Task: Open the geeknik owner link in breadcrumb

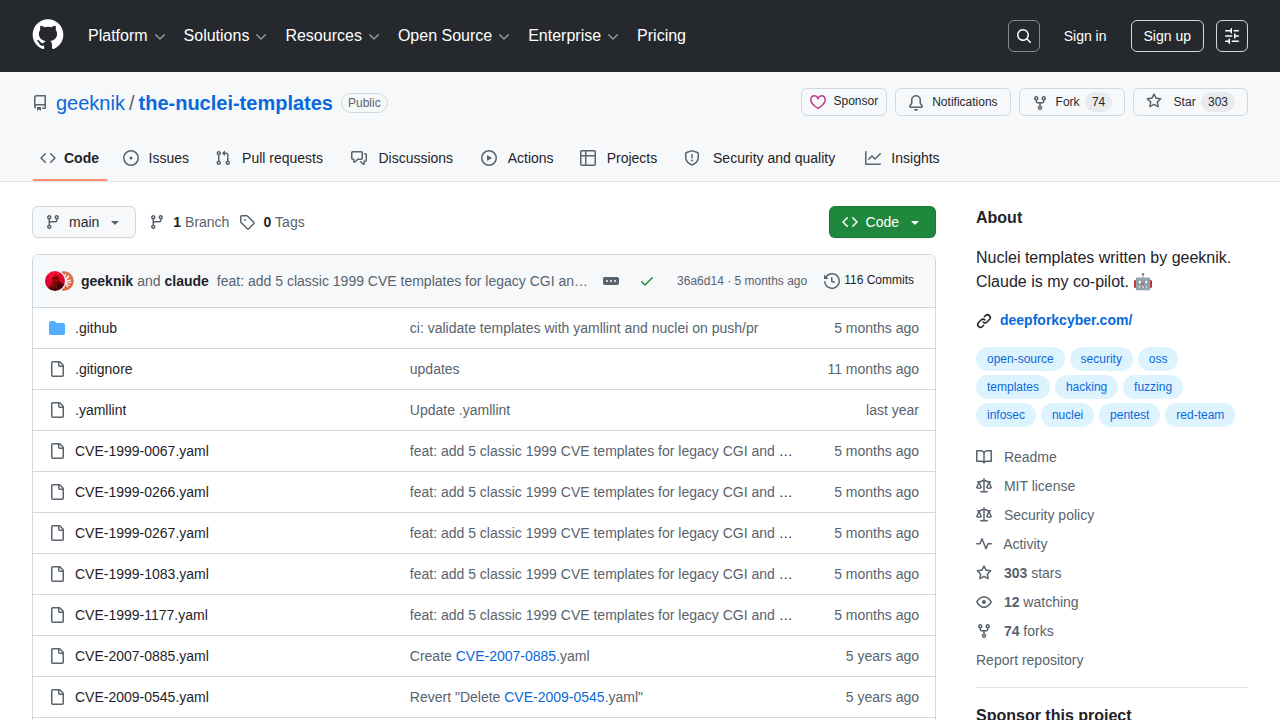Action: click(91, 103)
